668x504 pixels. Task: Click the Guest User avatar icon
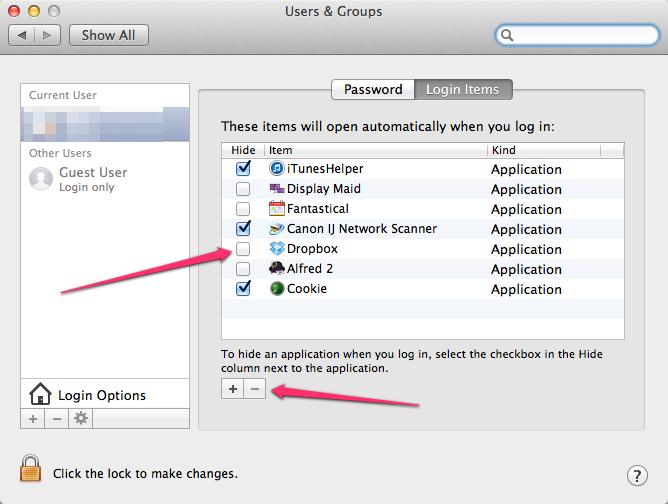click(x=41, y=179)
